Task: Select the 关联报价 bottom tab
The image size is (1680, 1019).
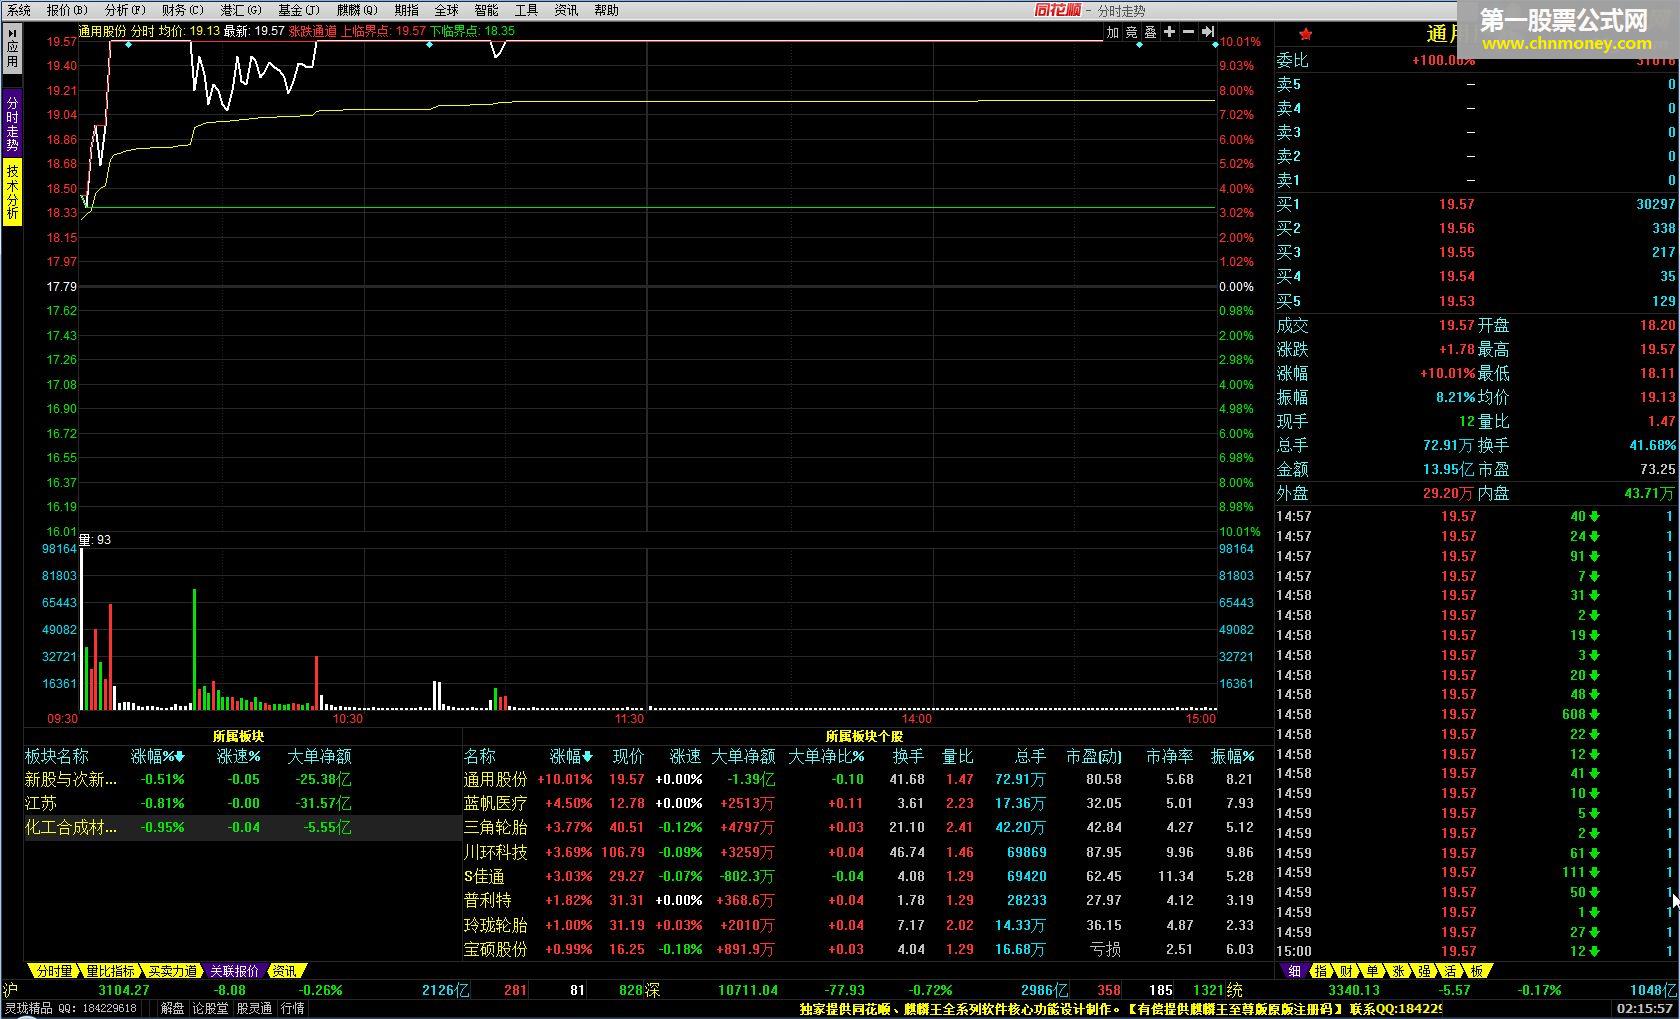Action: [234, 971]
